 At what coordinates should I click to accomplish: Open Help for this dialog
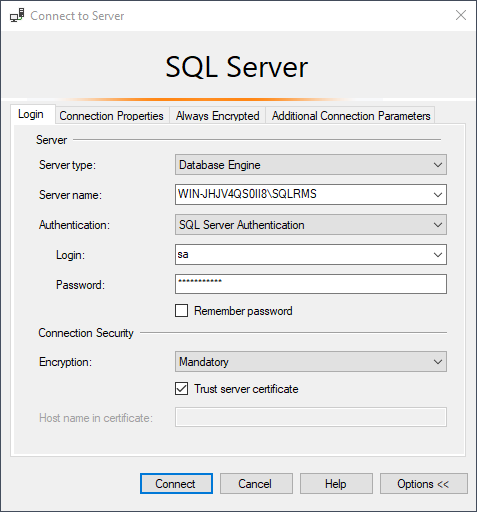click(x=336, y=484)
